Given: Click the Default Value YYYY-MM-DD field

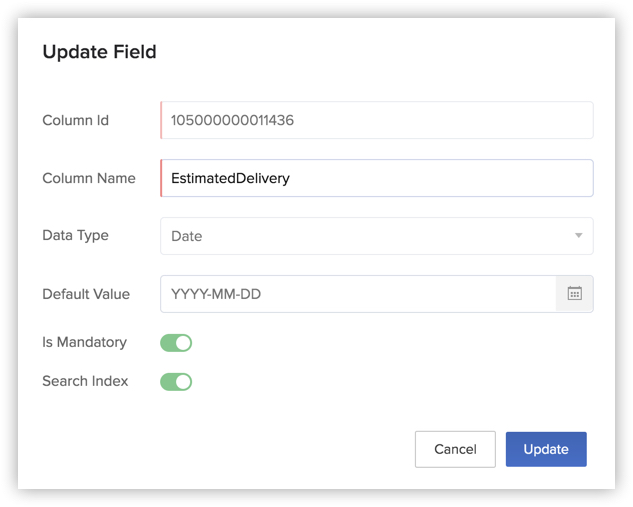Looking at the screenshot, I should pyautogui.click(x=358, y=294).
